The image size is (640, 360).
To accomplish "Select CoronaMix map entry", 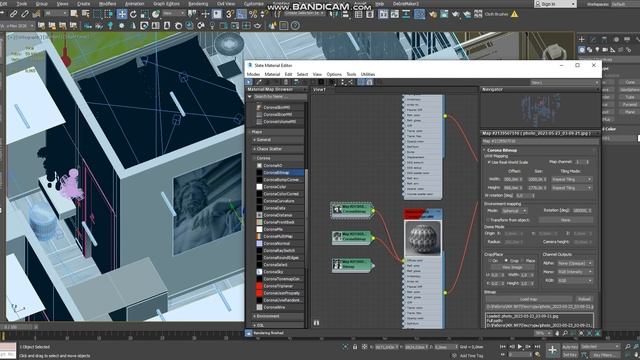I will [279, 229].
